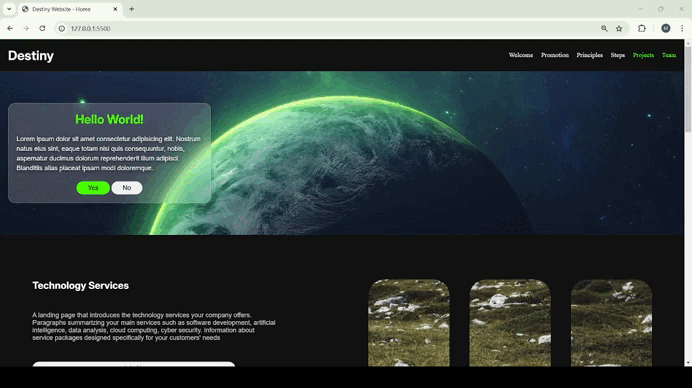Open the tab search dropdown arrow
Viewport: 692px width, 388px height.
click(x=9, y=9)
